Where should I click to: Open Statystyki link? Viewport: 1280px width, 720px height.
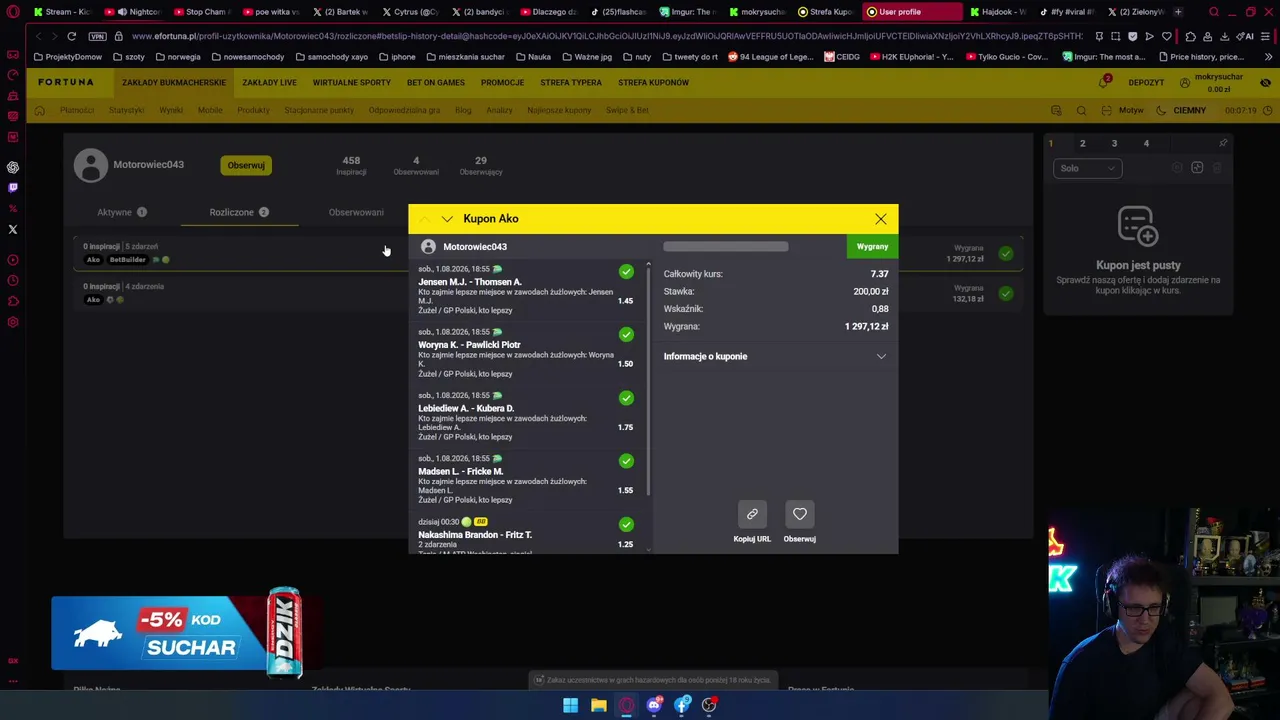tap(126, 110)
